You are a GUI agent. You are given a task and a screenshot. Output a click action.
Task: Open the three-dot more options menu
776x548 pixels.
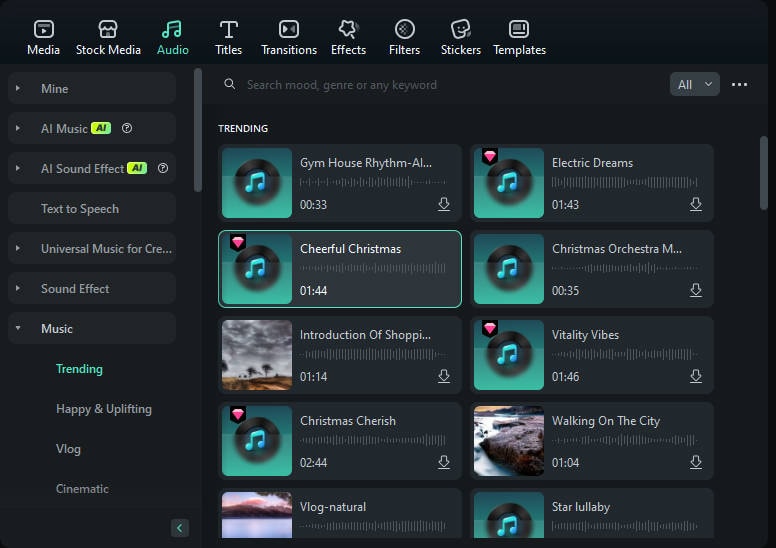point(739,85)
